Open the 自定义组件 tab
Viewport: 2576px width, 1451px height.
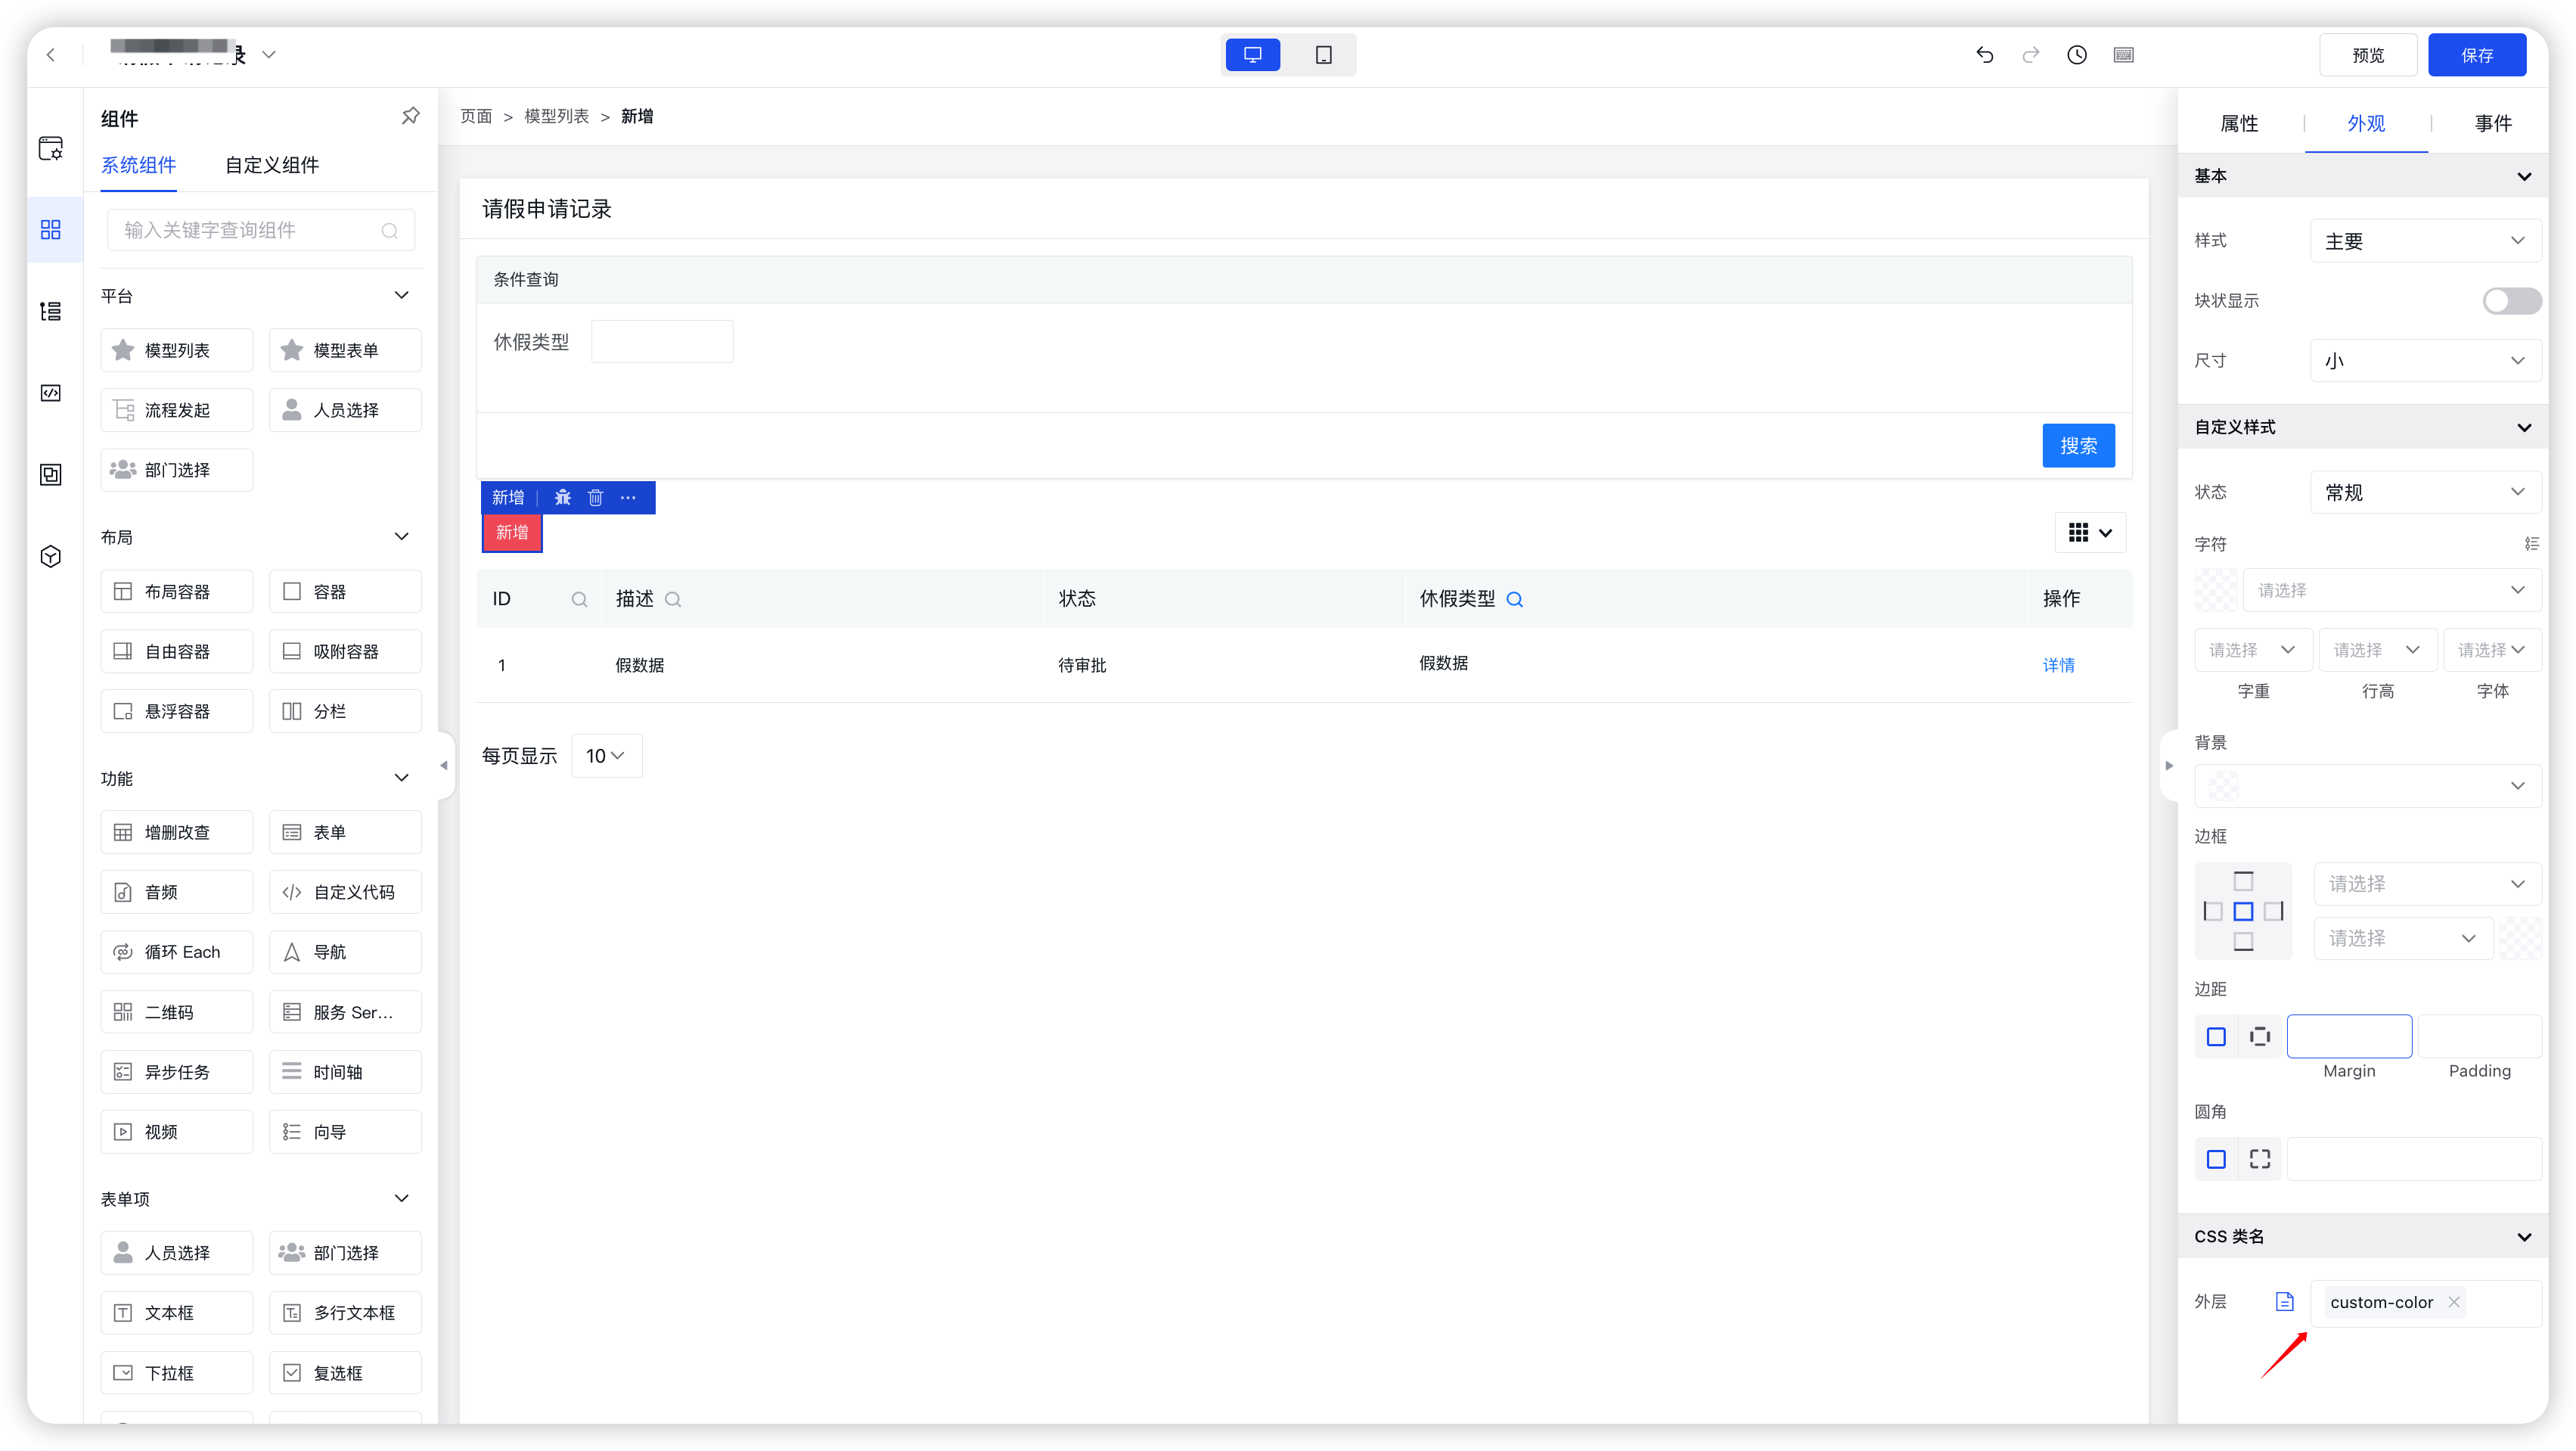pyautogui.click(x=272, y=165)
